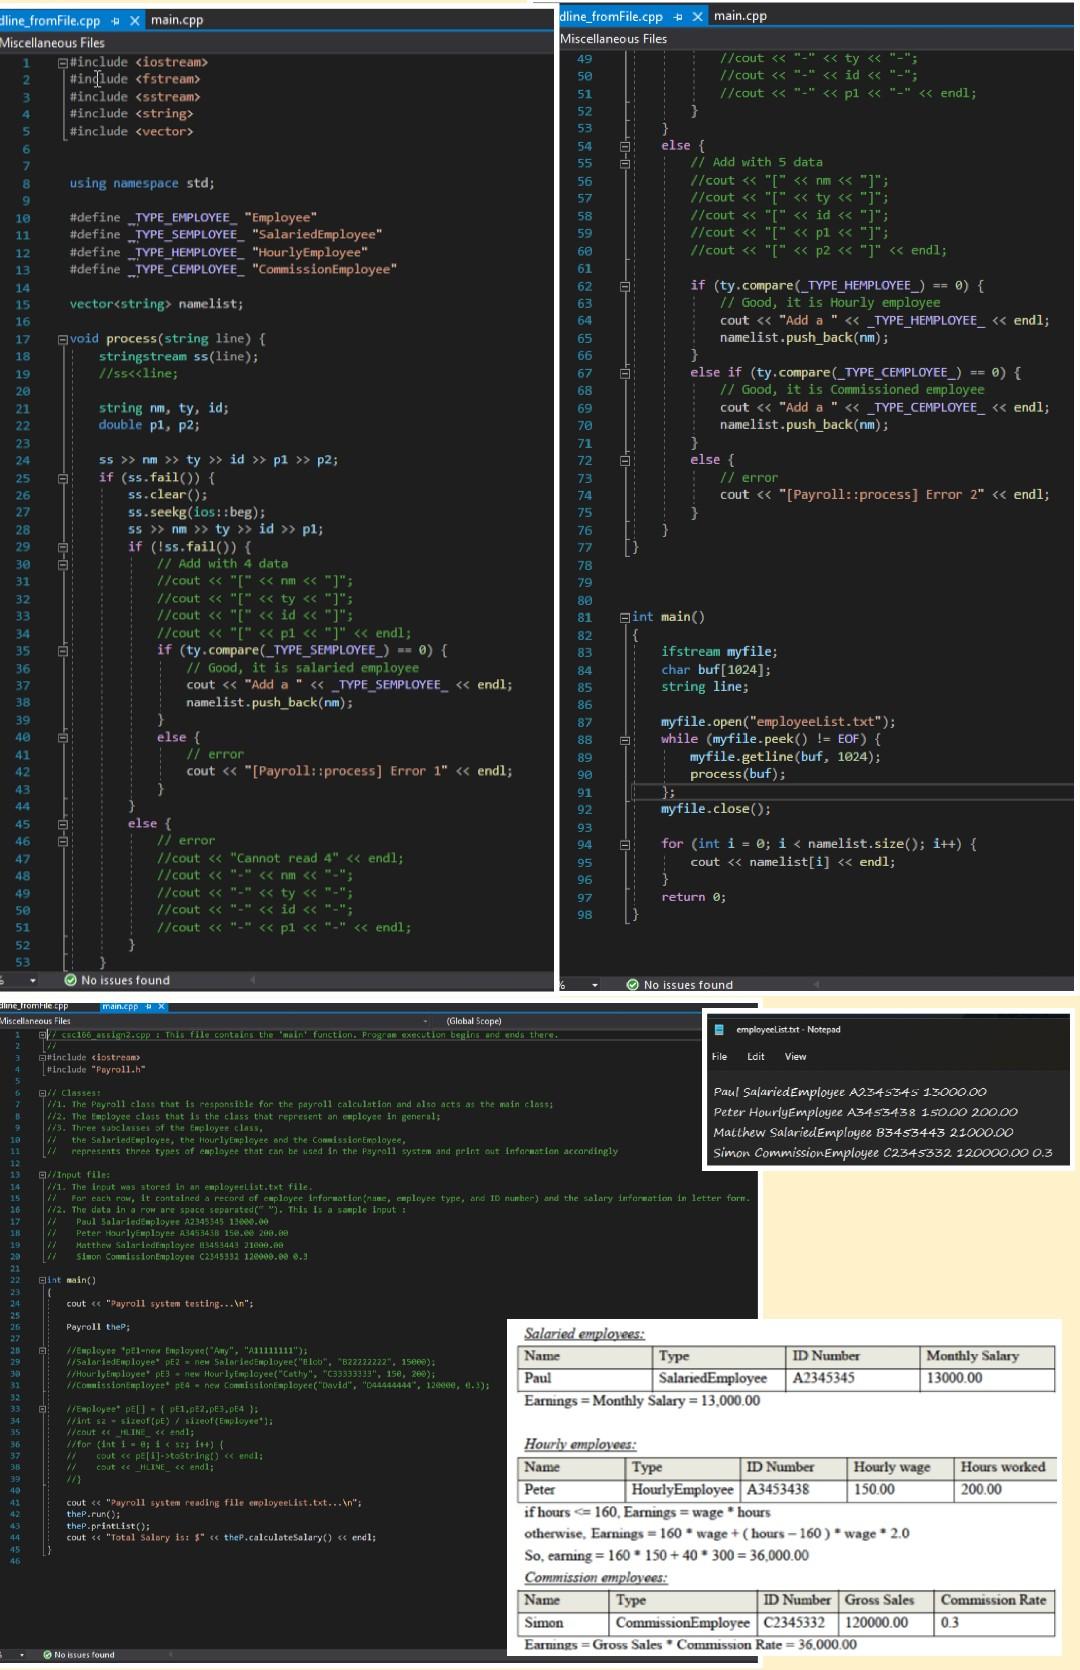The width and height of the screenshot is (1080, 1670).
Task: Collapse the else block at line 40
Action: (62, 737)
